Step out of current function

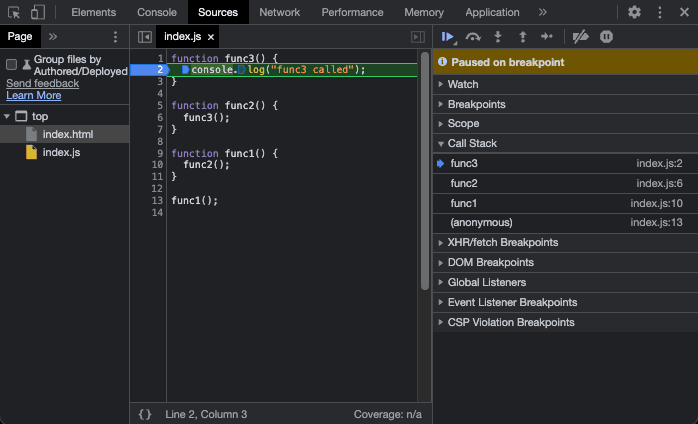coord(523,37)
